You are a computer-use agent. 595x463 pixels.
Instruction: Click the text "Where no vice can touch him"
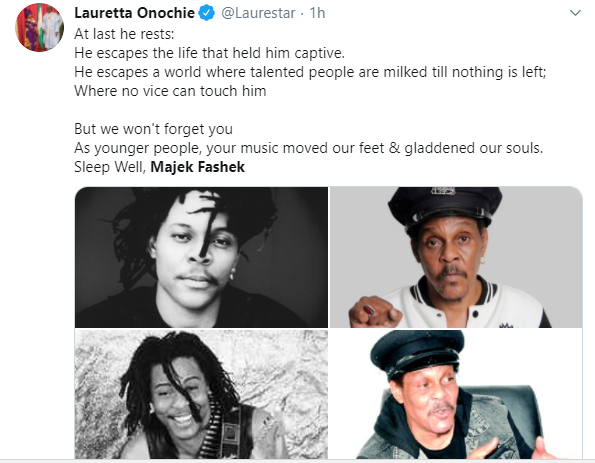[x=170, y=91]
